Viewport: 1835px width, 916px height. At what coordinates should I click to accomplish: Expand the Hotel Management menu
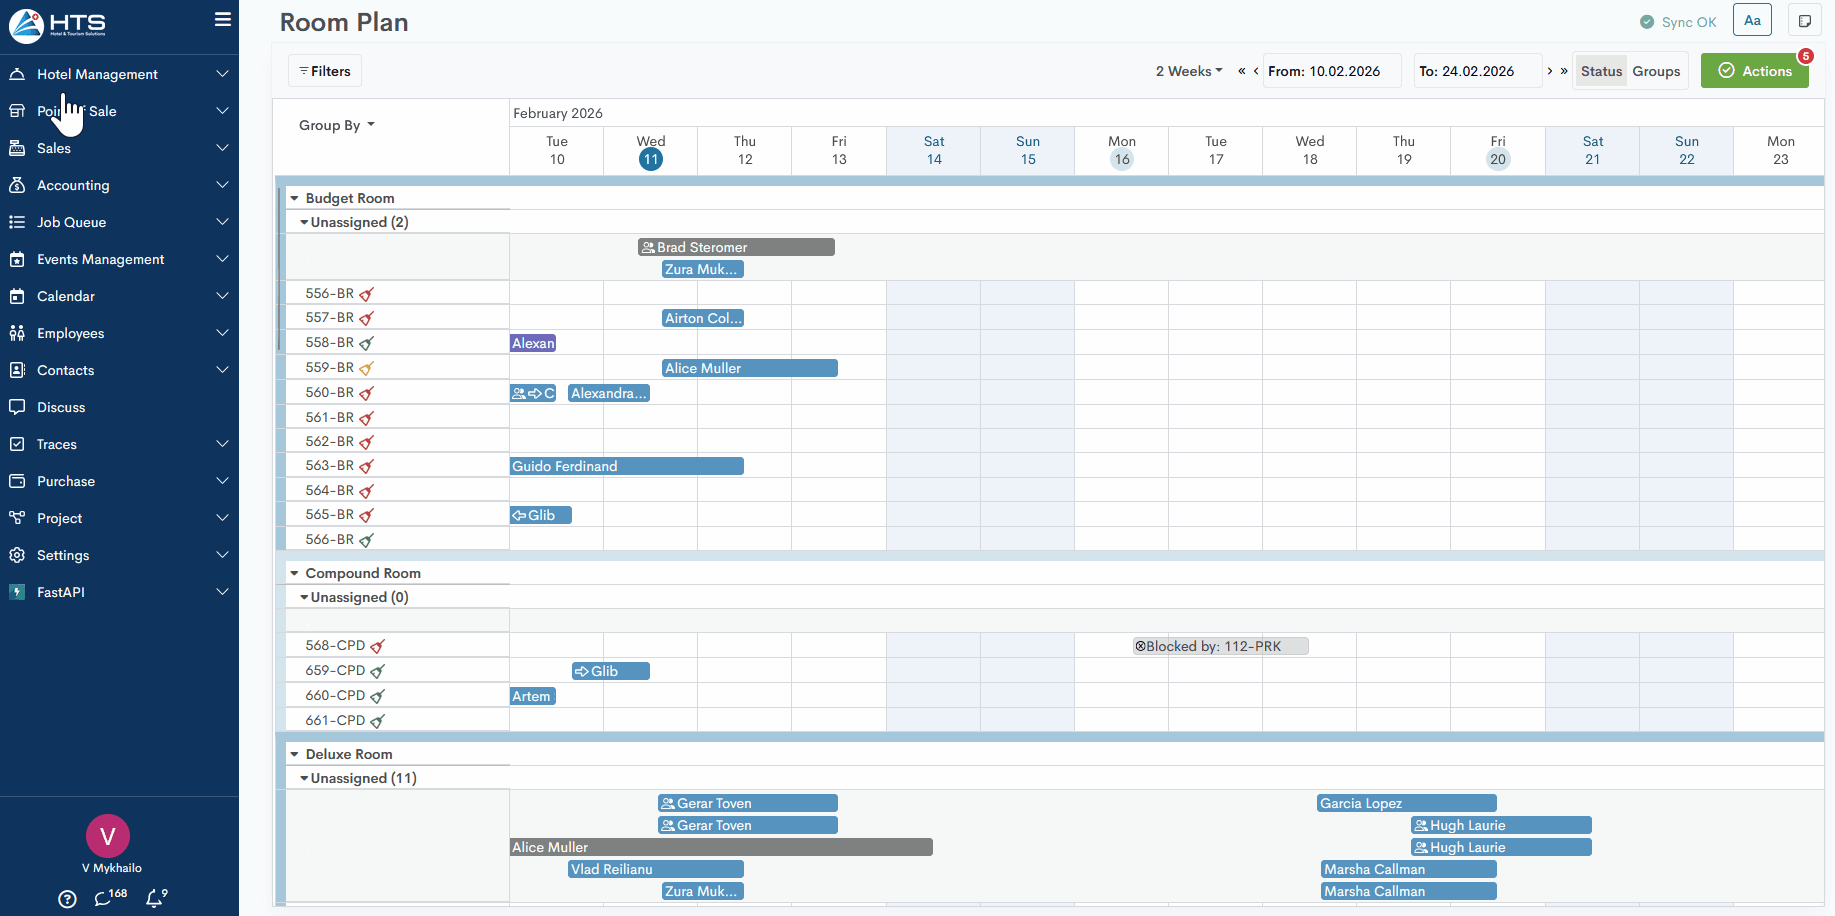[x=119, y=74]
